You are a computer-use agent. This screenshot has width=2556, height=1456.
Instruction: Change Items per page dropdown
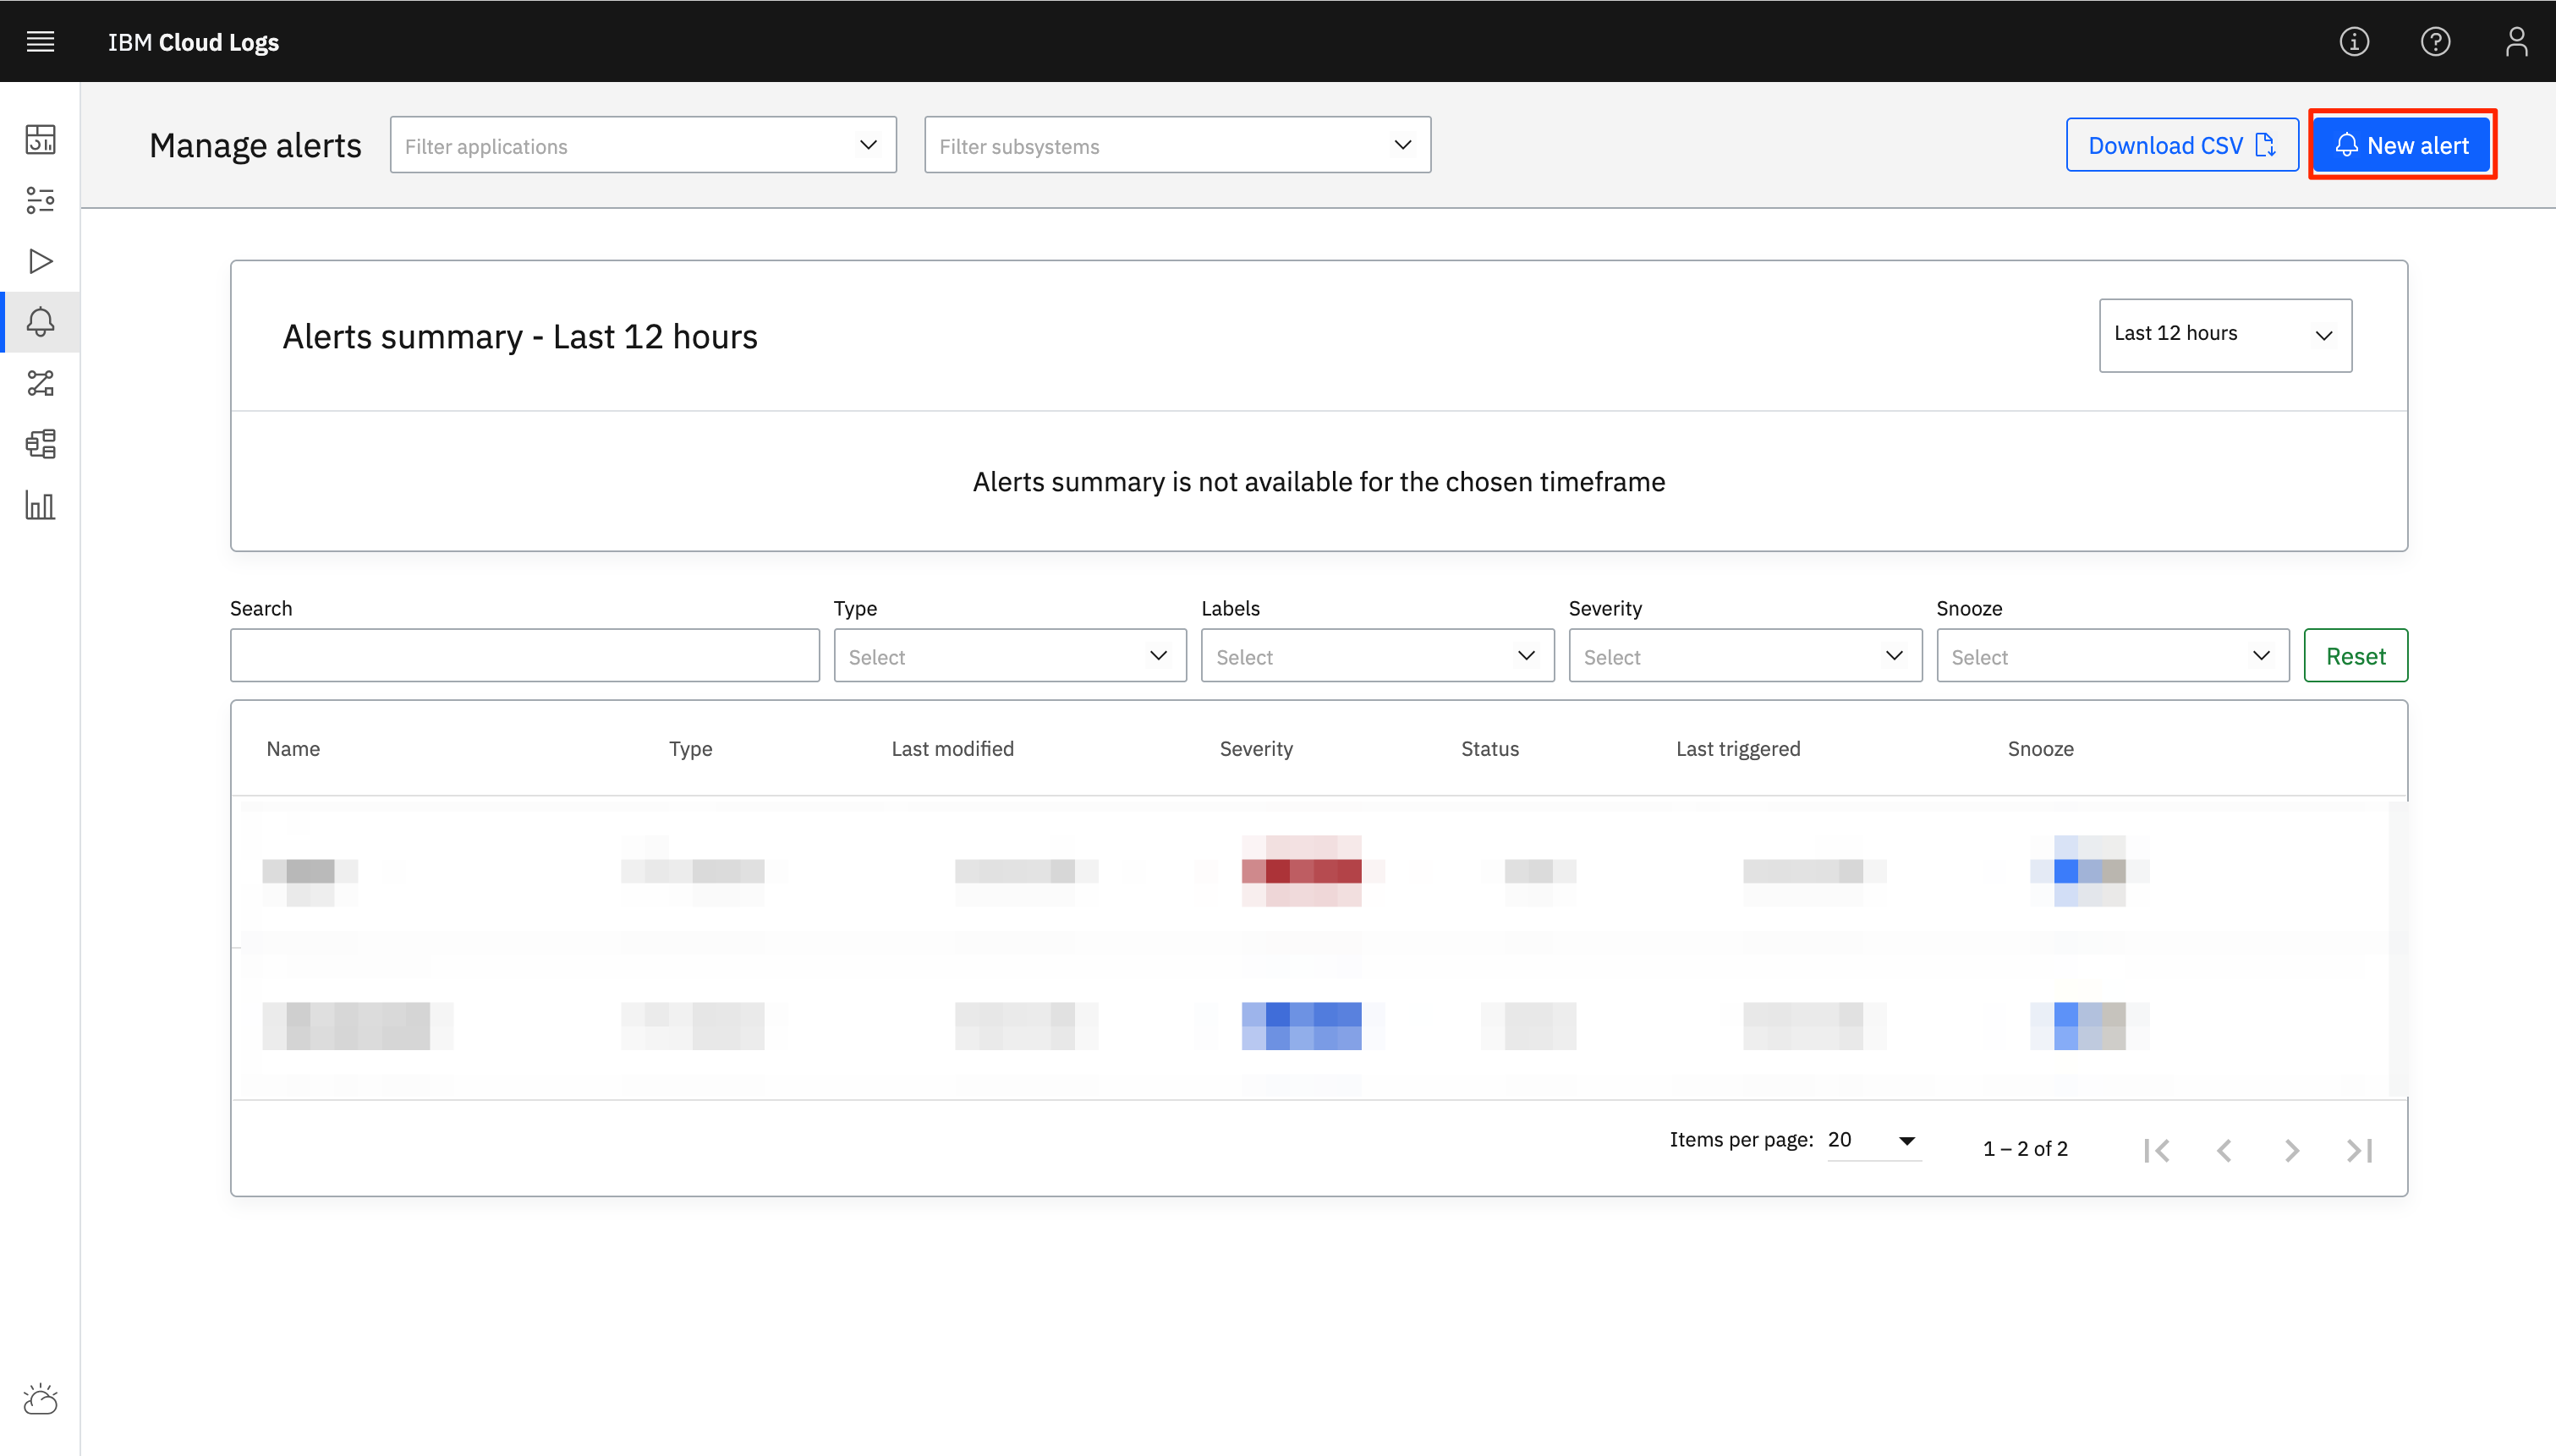click(x=1872, y=1140)
